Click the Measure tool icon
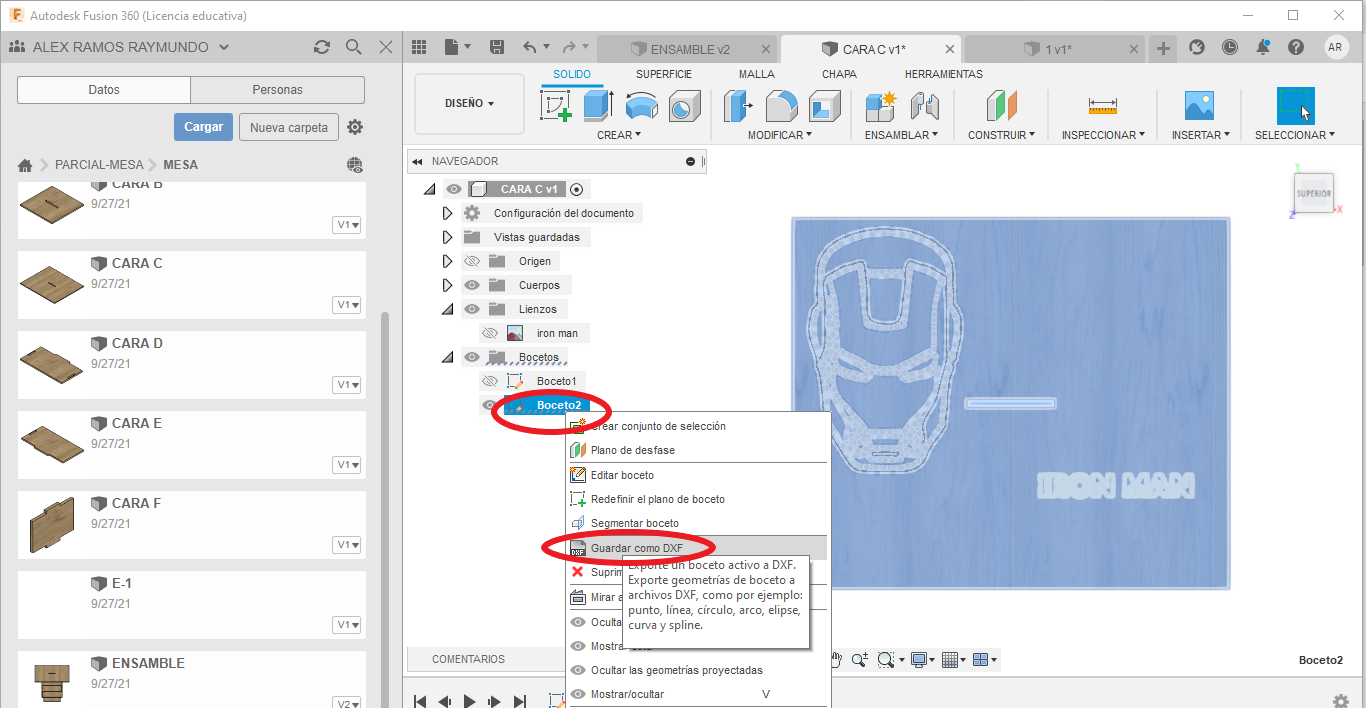 click(1103, 105)
